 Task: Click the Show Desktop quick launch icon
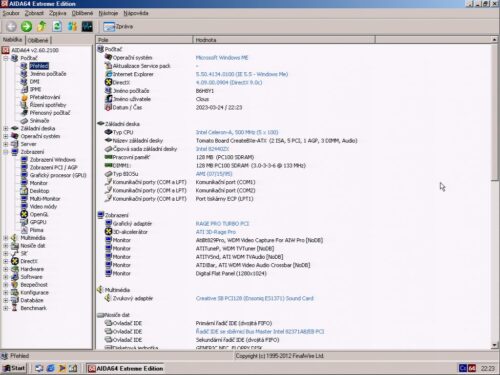point(73,368)
